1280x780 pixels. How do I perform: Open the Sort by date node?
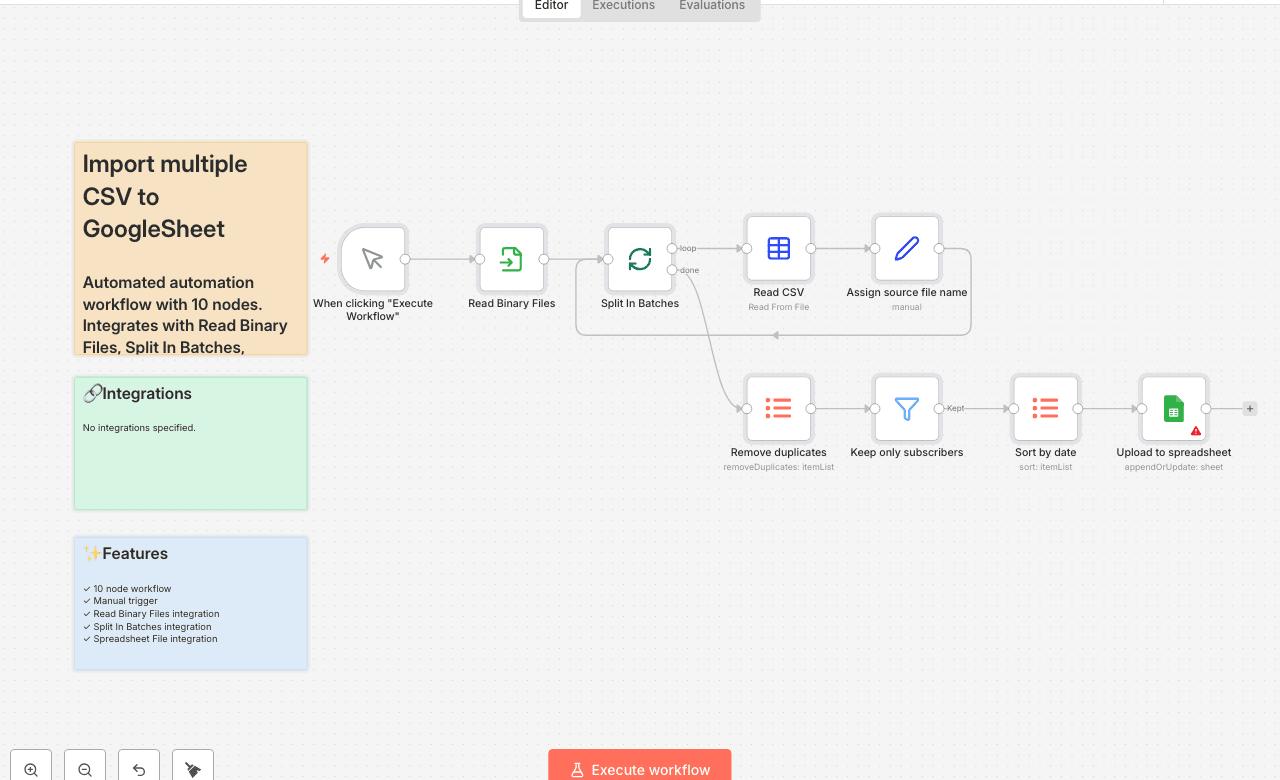point(1045,409)
